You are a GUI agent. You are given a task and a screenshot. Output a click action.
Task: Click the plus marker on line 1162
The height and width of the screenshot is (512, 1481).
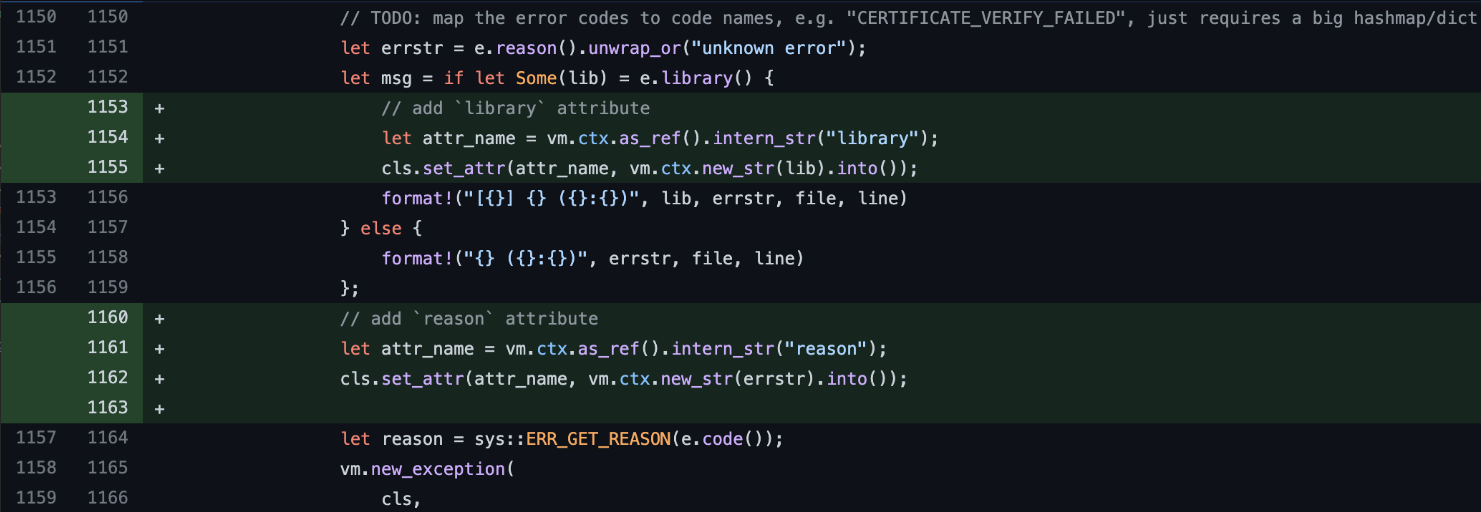pyautogui.click(x=159, y=378)
